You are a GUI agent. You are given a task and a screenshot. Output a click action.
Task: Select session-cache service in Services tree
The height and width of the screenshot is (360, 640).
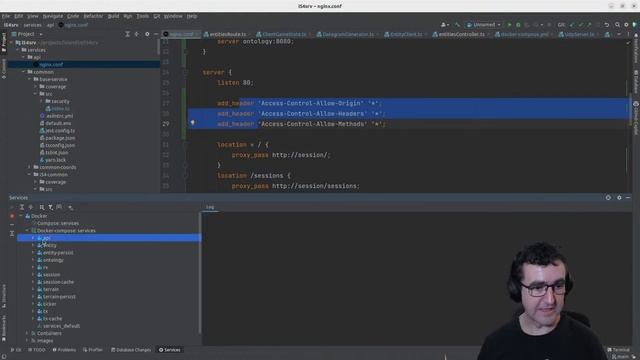click(x=55, y=282)
